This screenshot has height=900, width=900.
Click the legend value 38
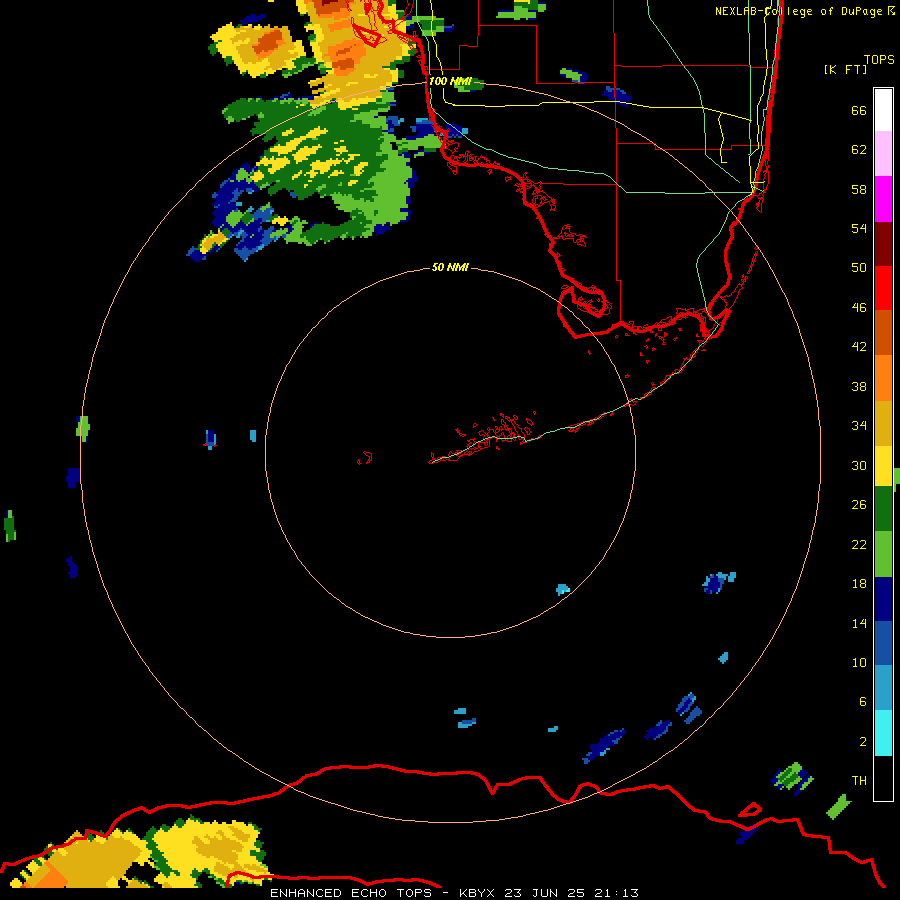(x=859, y=387)
